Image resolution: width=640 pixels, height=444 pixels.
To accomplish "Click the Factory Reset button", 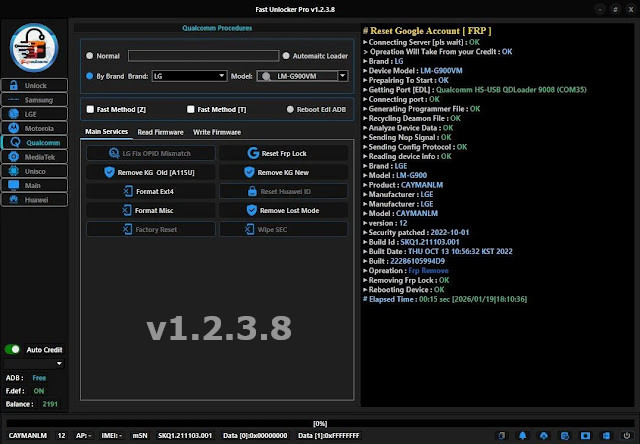I will [151, 229].
